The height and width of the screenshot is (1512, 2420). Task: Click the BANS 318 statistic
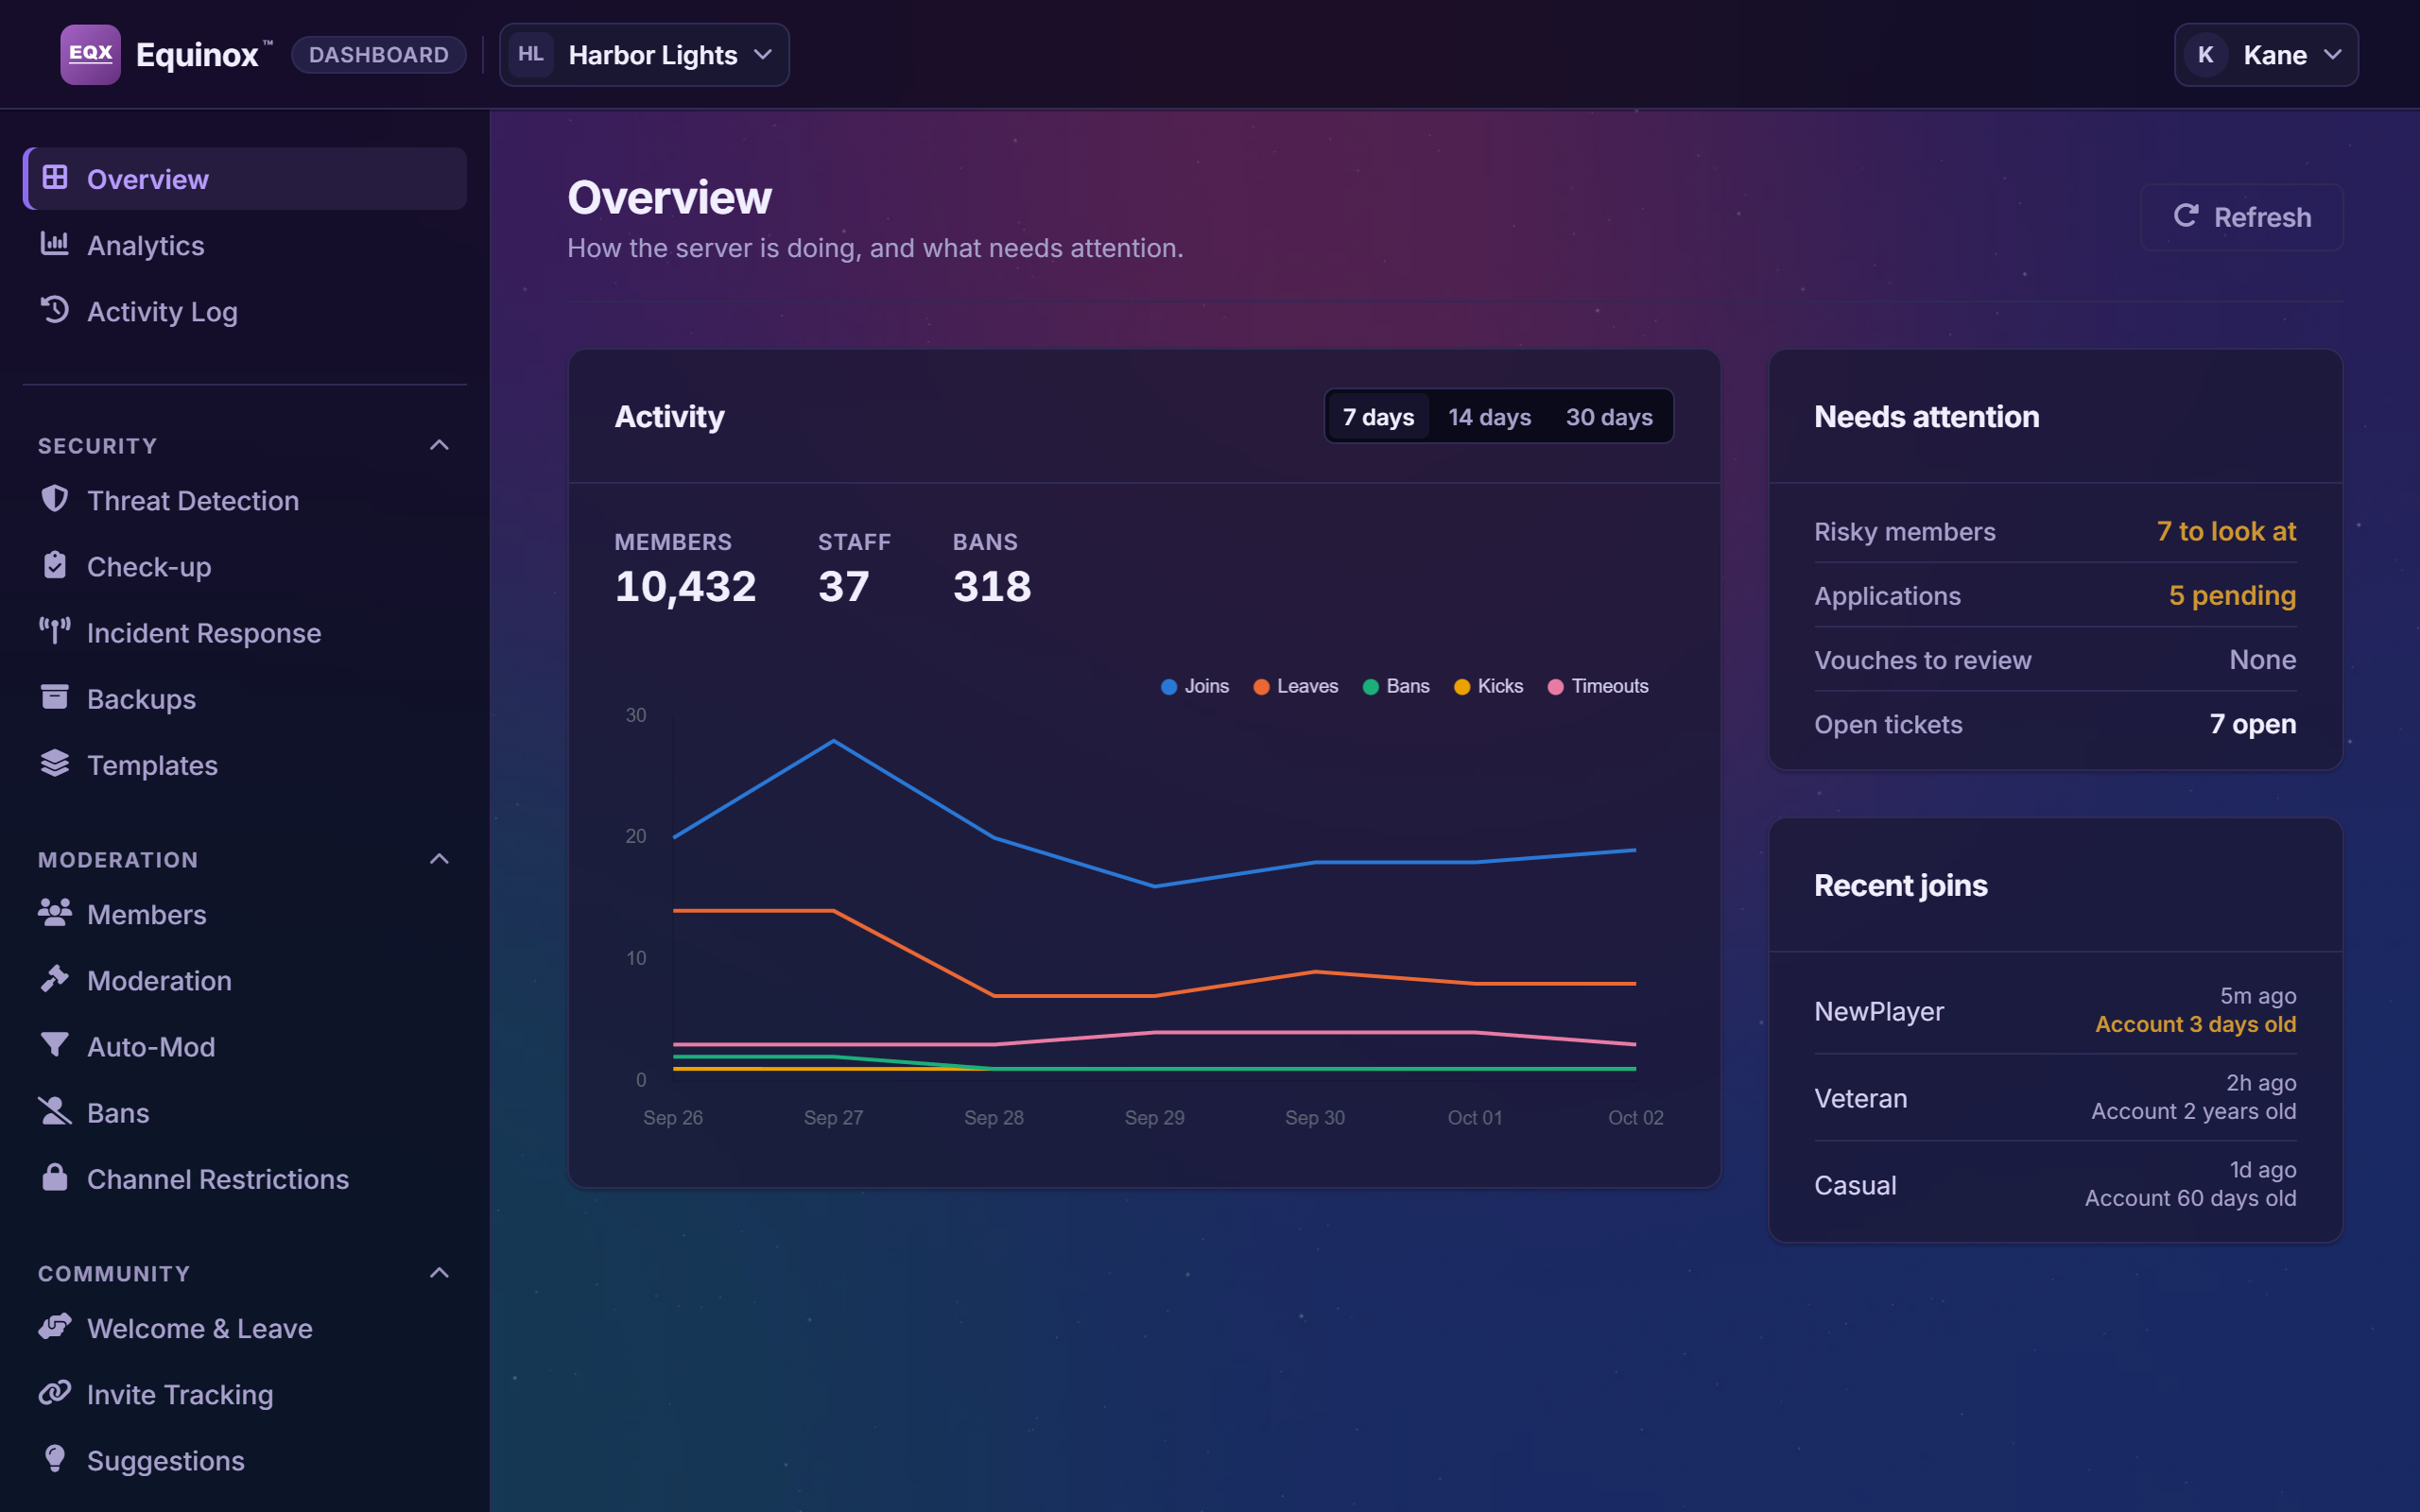[991, 569]
